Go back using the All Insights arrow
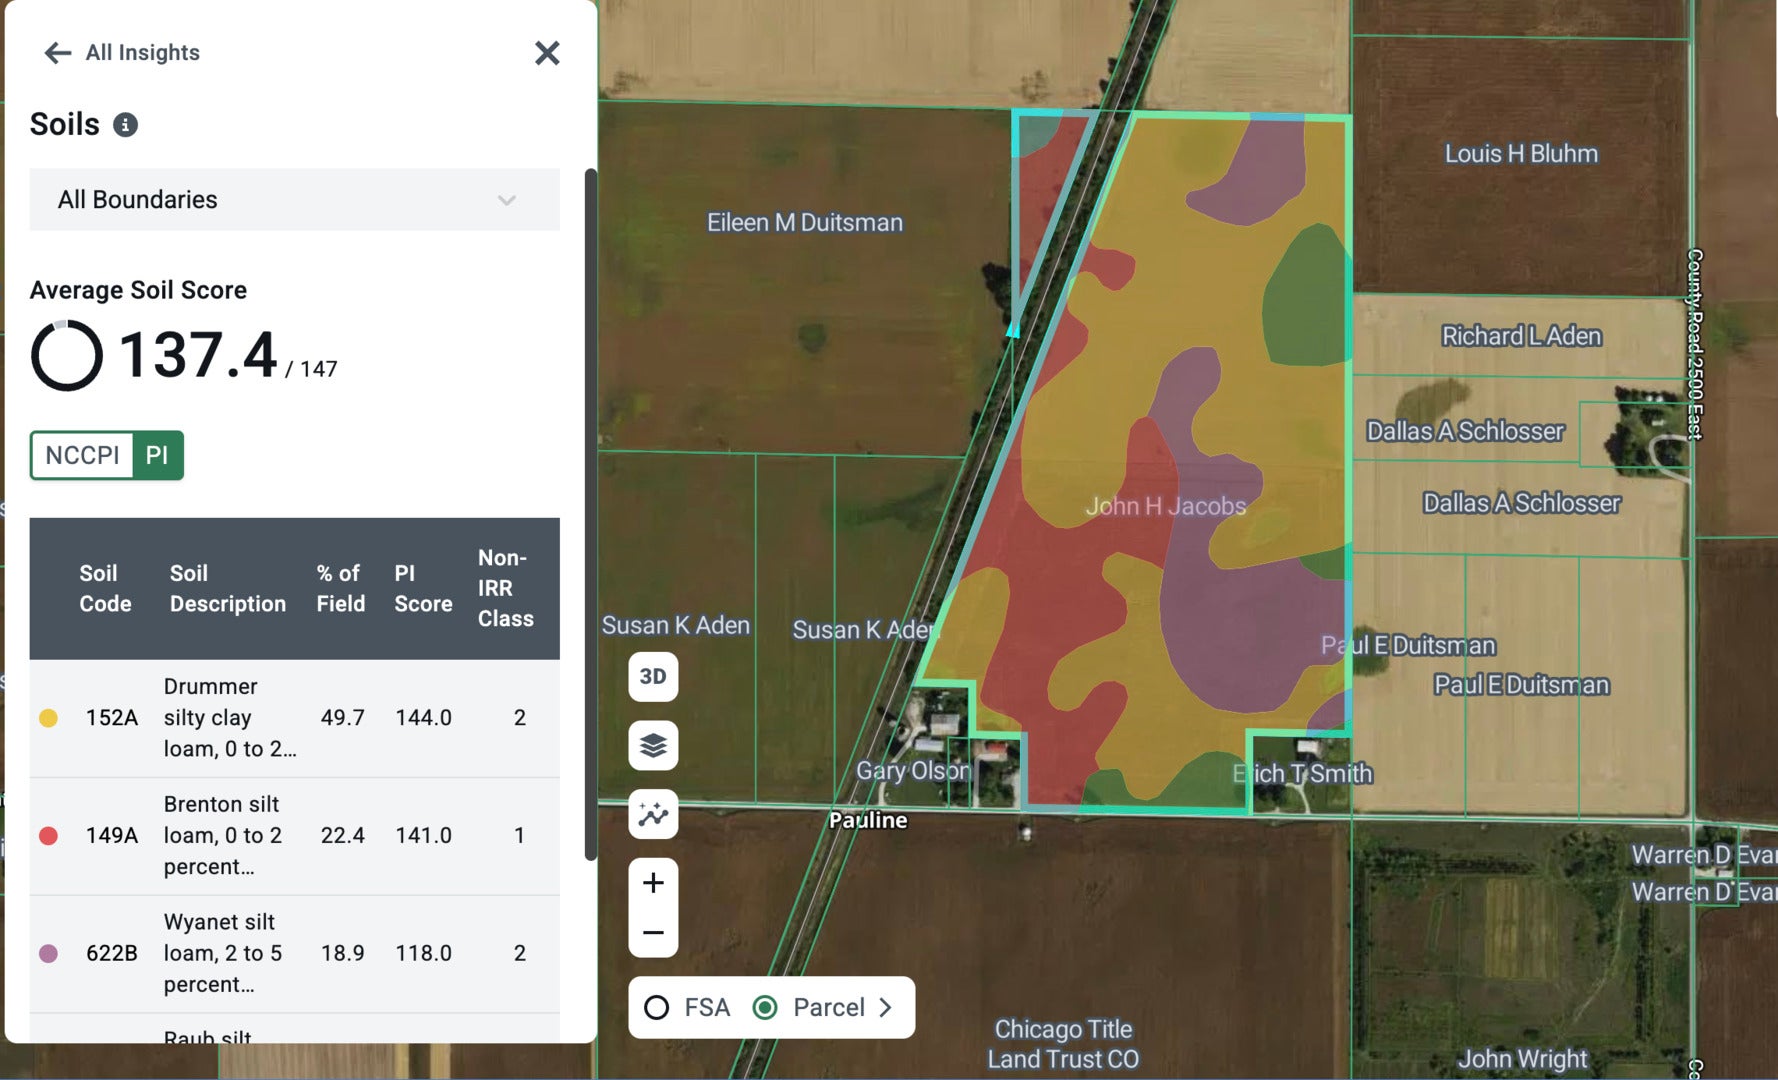Screen dimensions: 1778x1080 [x=58, y=53]
